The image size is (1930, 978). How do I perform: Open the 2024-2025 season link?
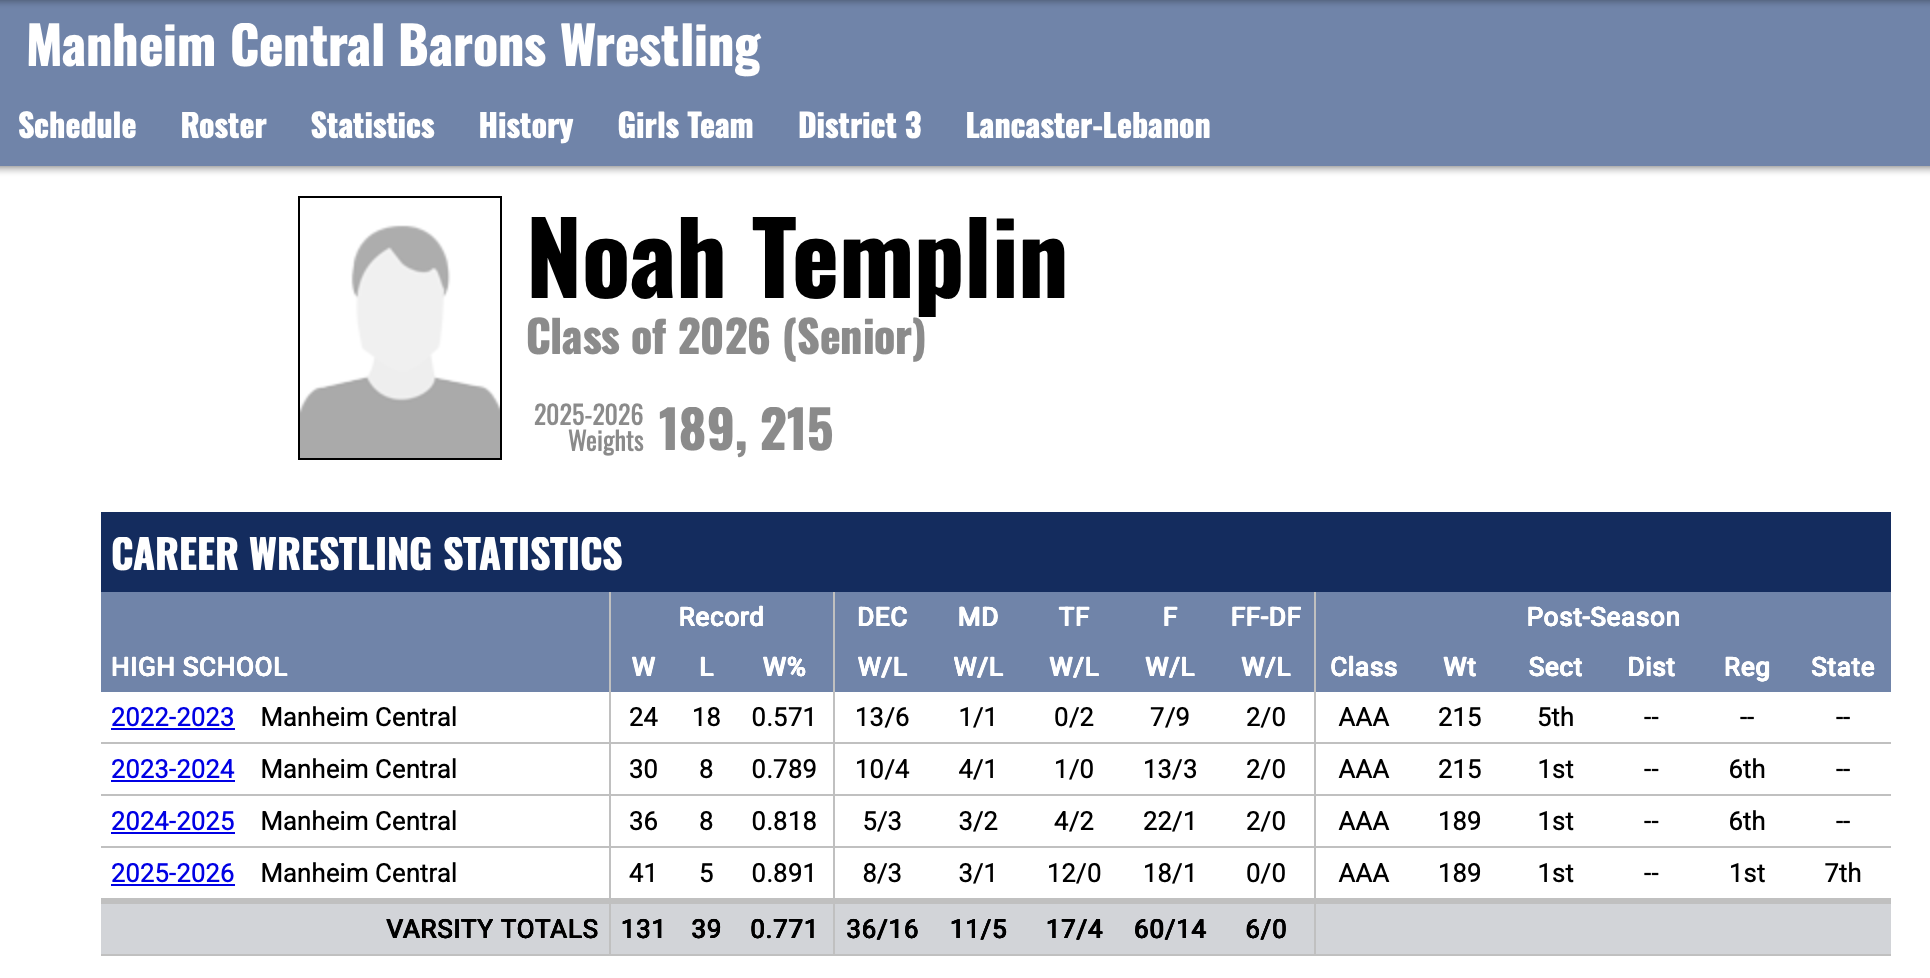pos(172,821)
